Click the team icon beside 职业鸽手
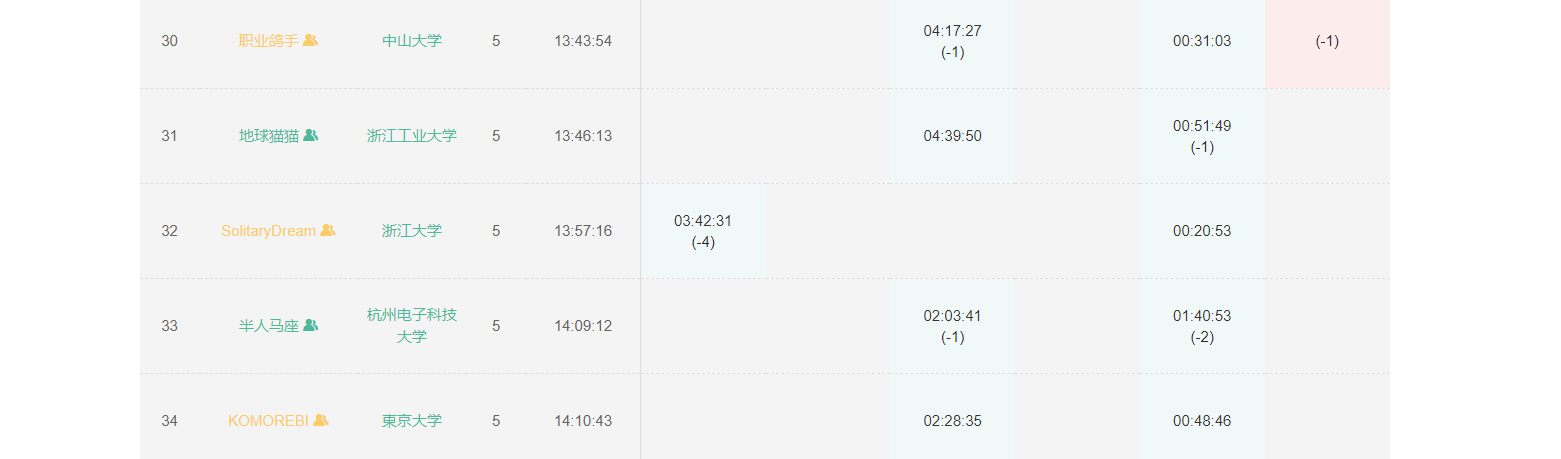This screenshot has width=1561, height=459. tap(310, 41)
